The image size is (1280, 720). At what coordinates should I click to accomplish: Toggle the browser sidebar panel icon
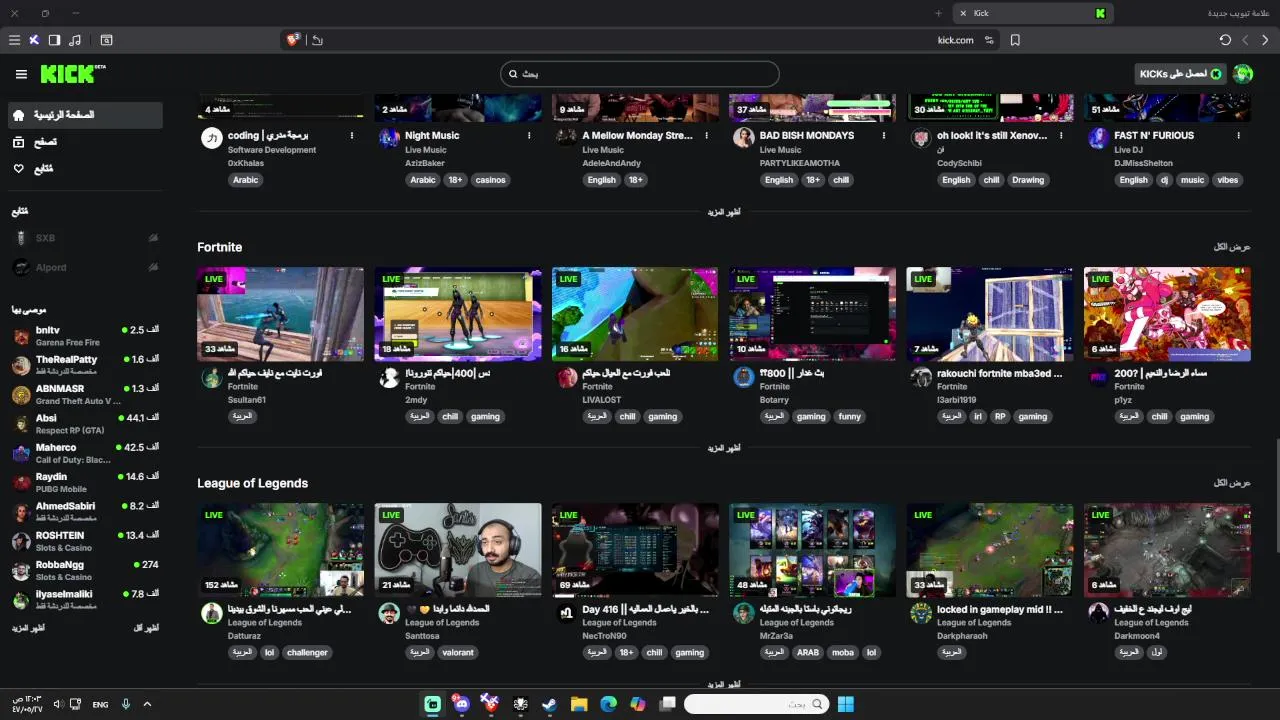tap(54, 40)
